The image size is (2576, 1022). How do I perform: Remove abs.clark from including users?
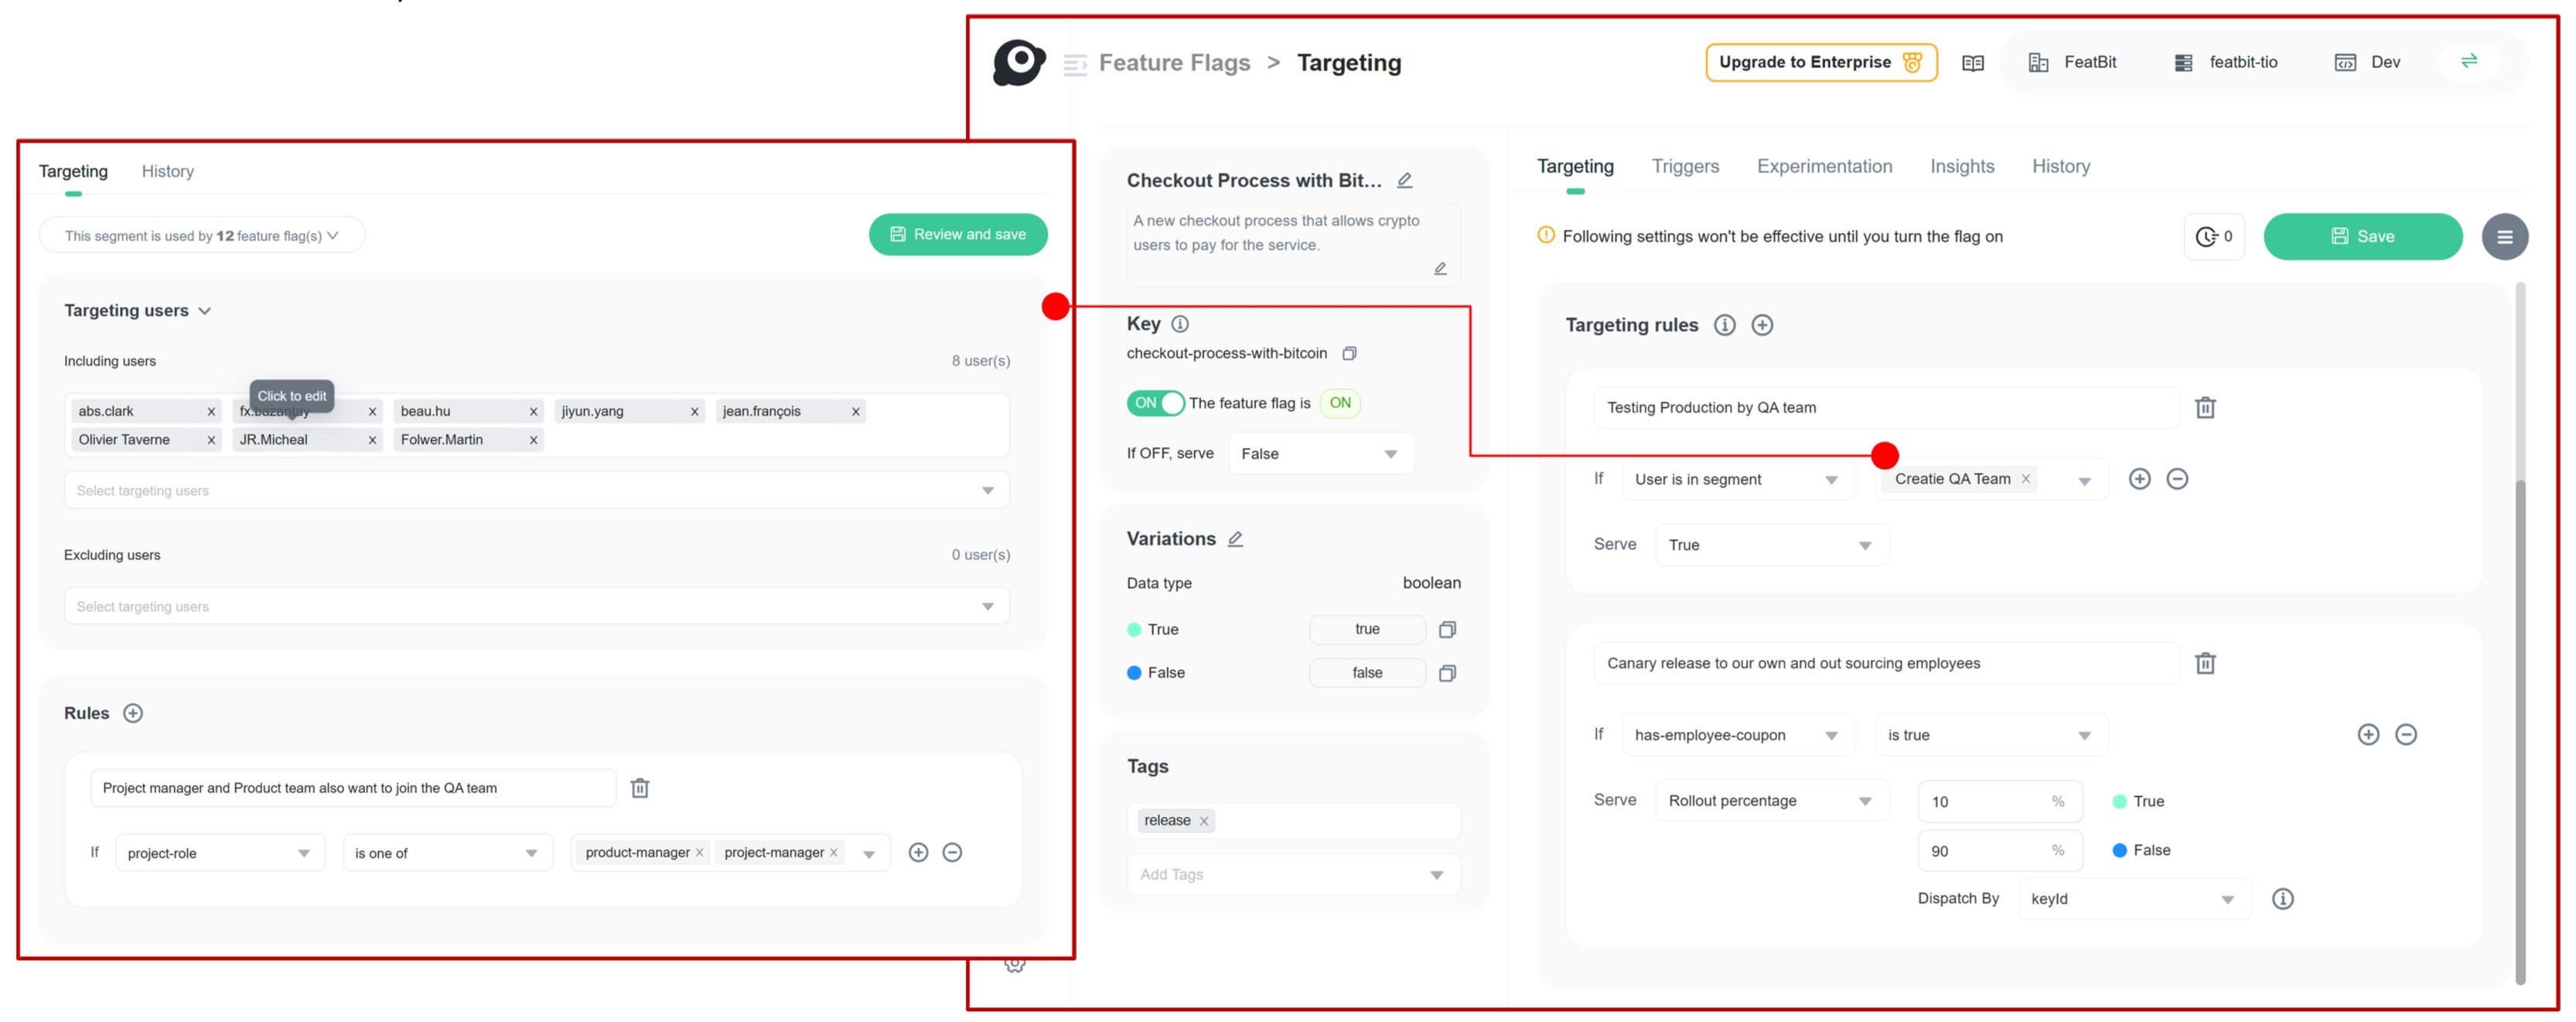pos(211,411)
